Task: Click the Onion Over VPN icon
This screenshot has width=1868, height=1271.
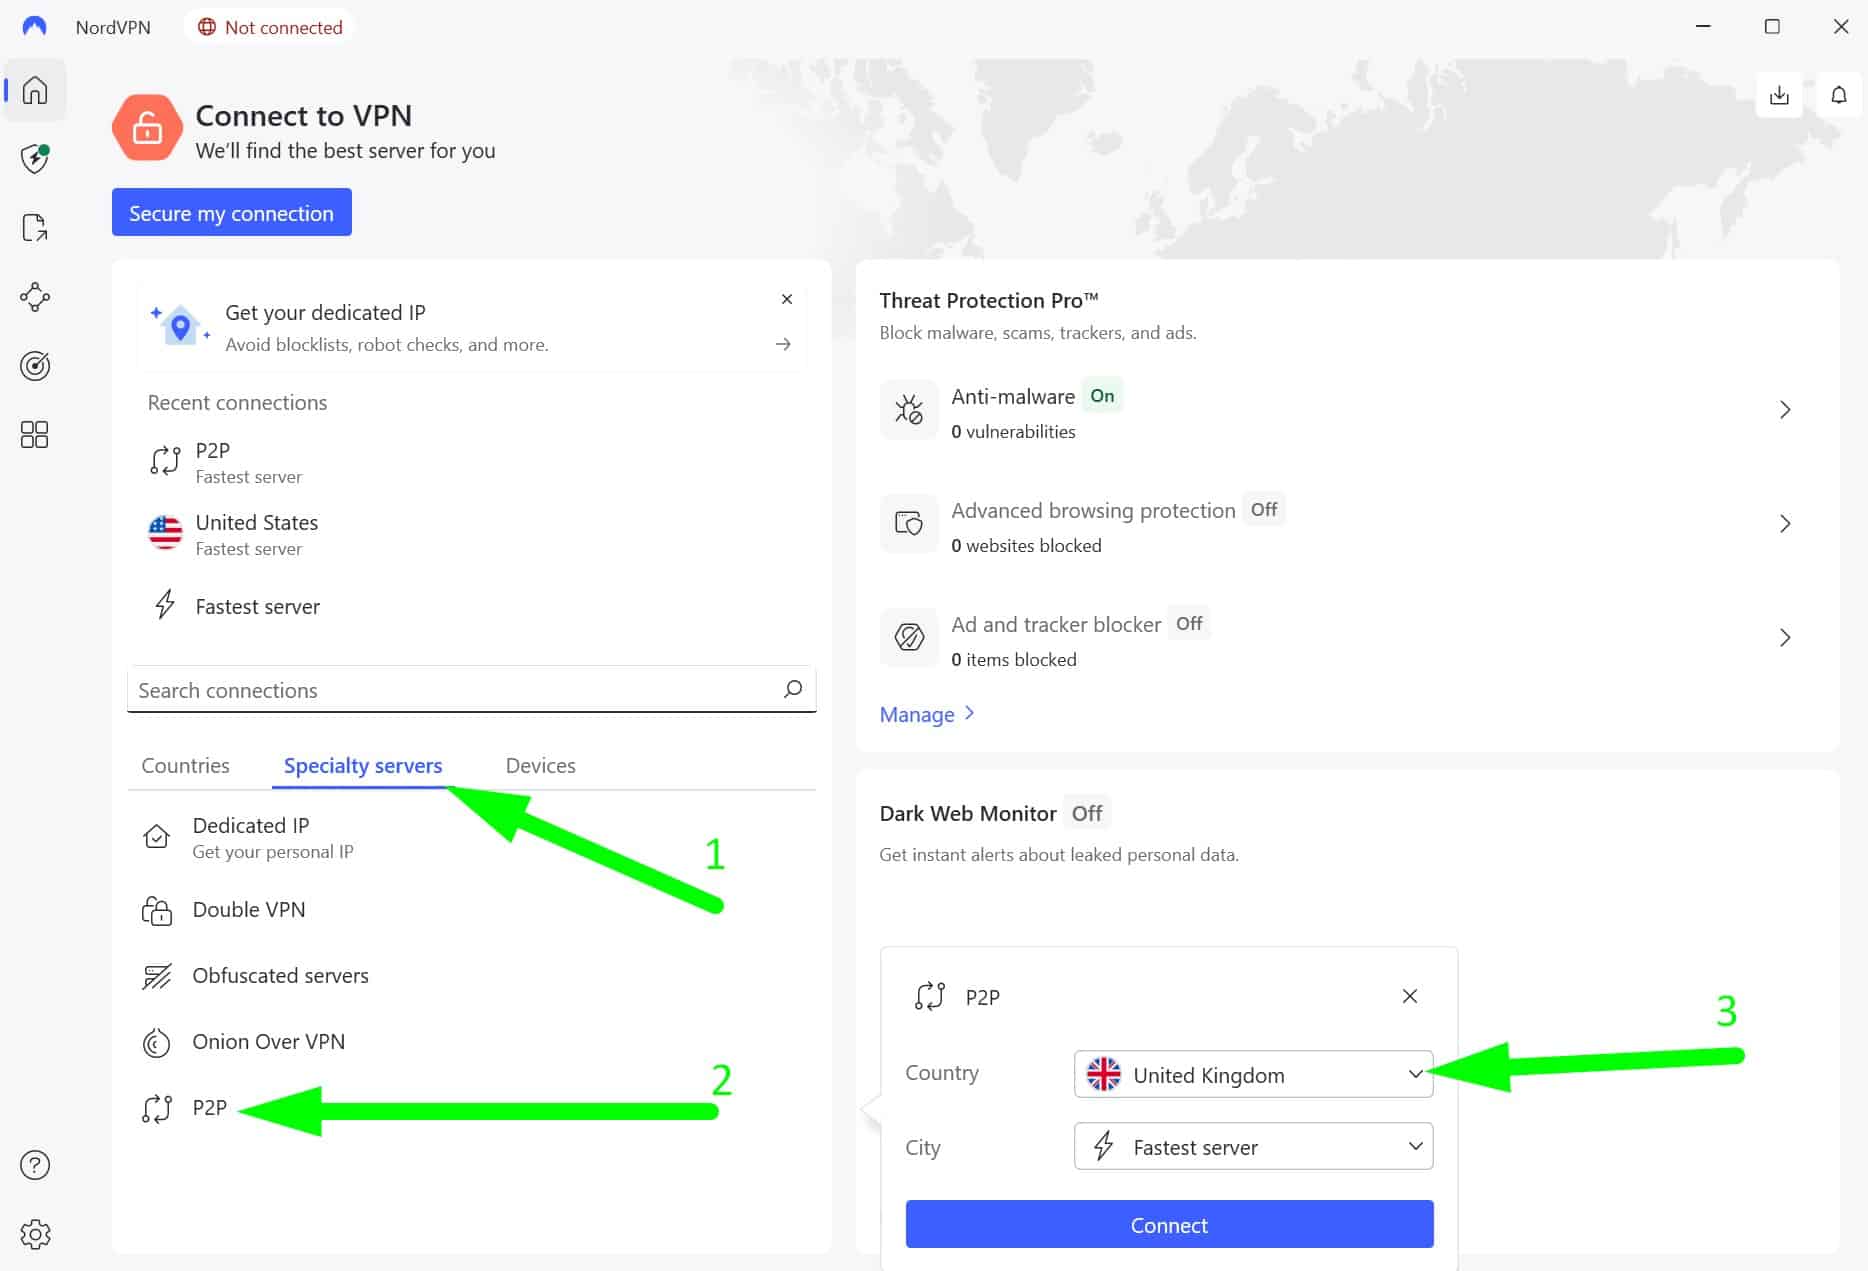Action: 157,1042
